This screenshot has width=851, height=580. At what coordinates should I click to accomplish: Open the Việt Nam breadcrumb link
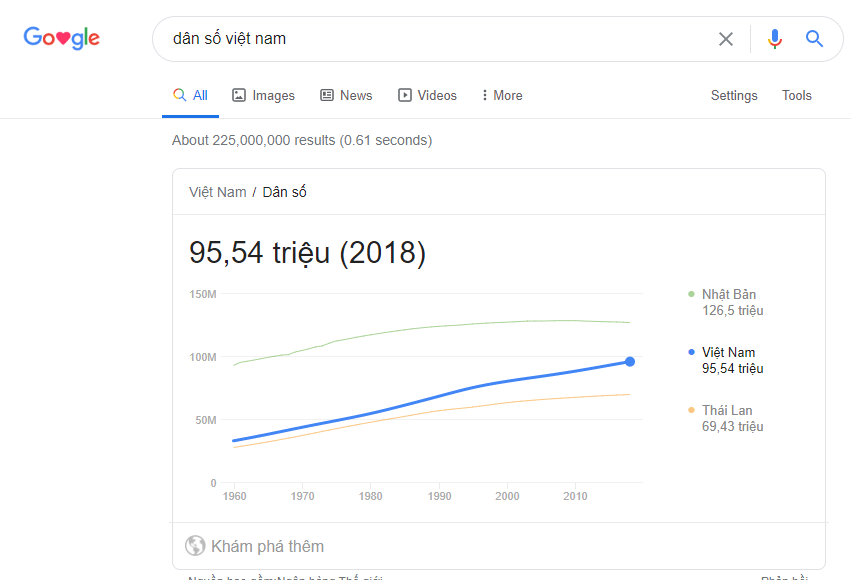217,191
